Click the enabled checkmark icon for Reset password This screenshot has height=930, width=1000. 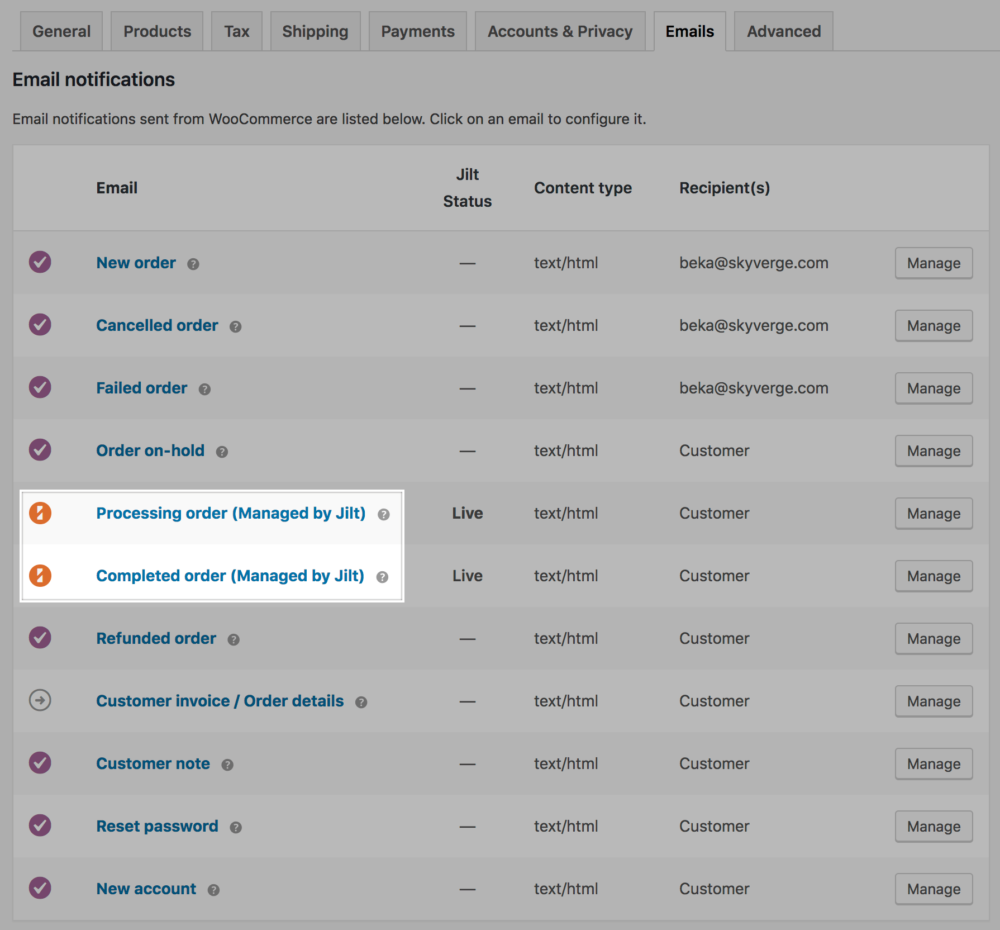pyautogui.click(x=40, y=825)
